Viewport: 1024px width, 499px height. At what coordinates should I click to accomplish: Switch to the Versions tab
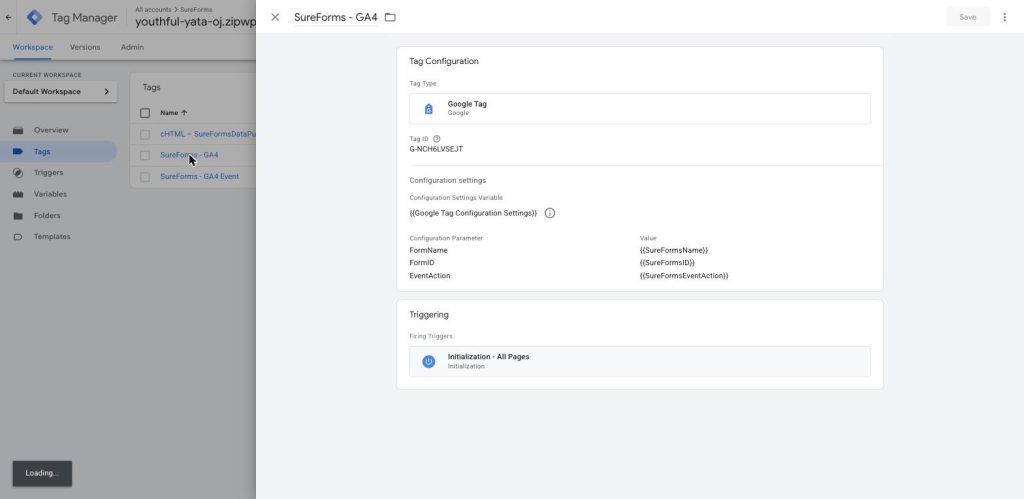pos(85,47)
